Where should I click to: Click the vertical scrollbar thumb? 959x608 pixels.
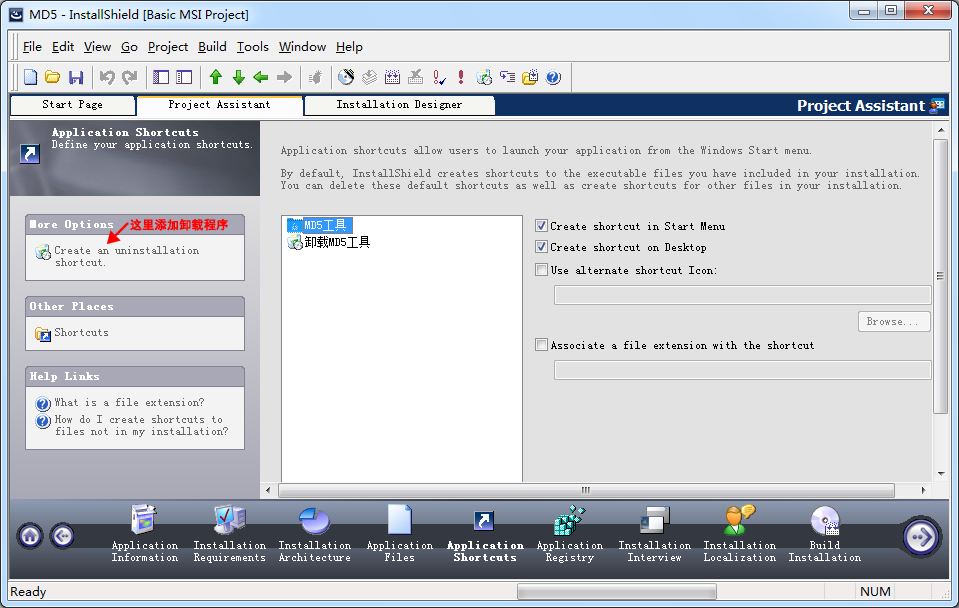click(940, 276)
